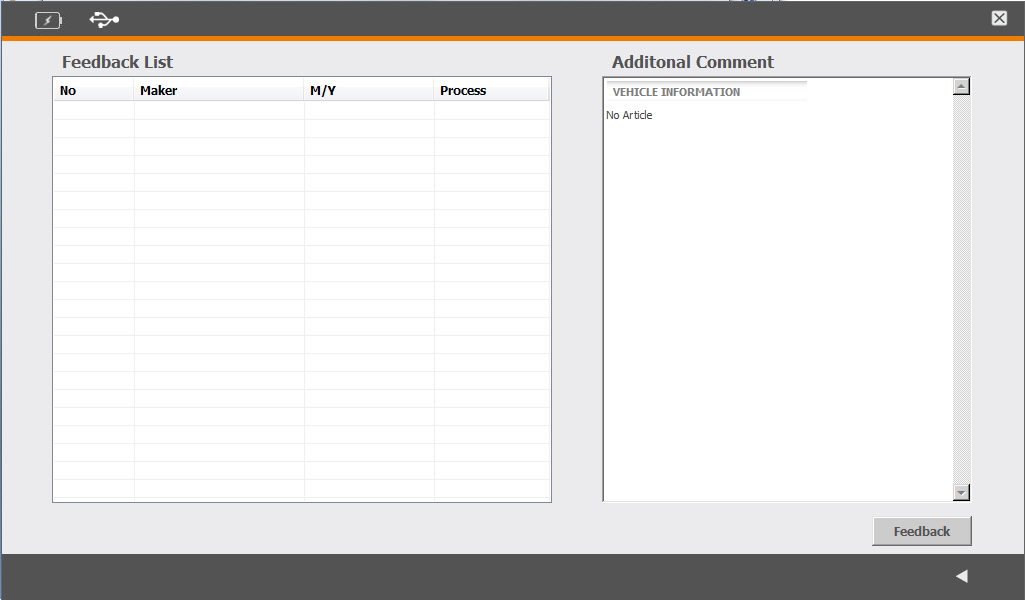Viewport: 1025px width, 600px height.
Task: Select the VEHICLE INFORMATION section header
Action: [x=676, y=92]
